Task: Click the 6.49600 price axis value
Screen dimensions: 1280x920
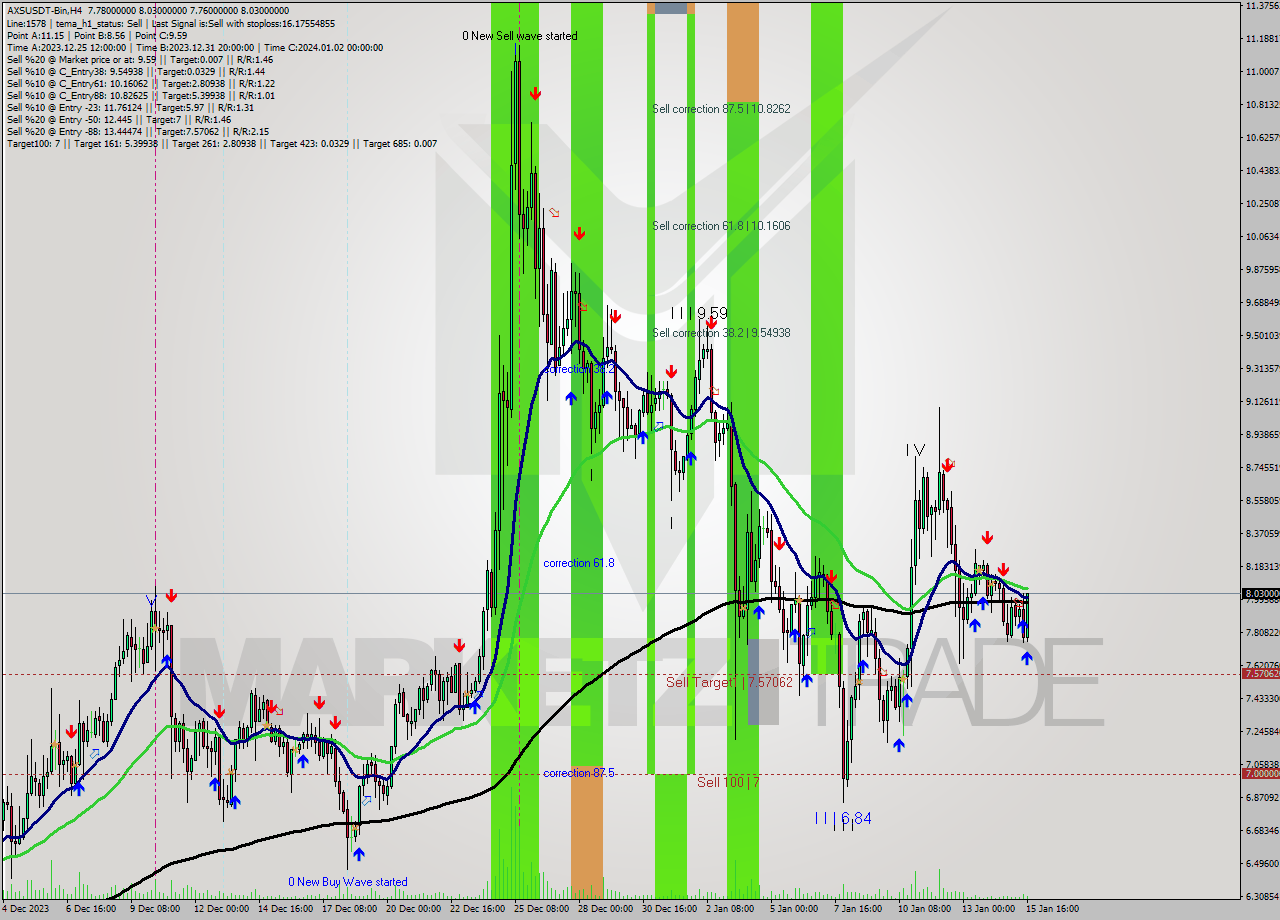Action: tap(1262, 864)
